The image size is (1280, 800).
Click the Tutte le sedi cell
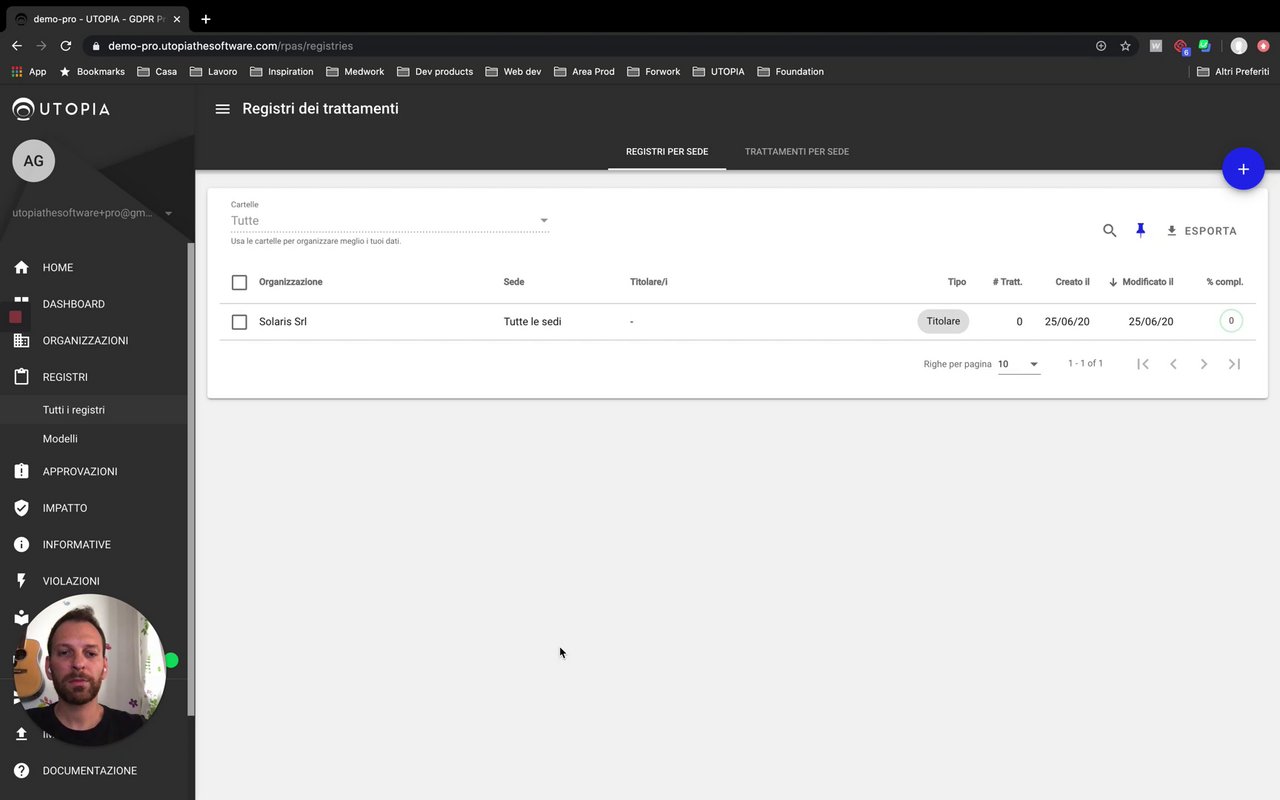click(x=532, y=322)
